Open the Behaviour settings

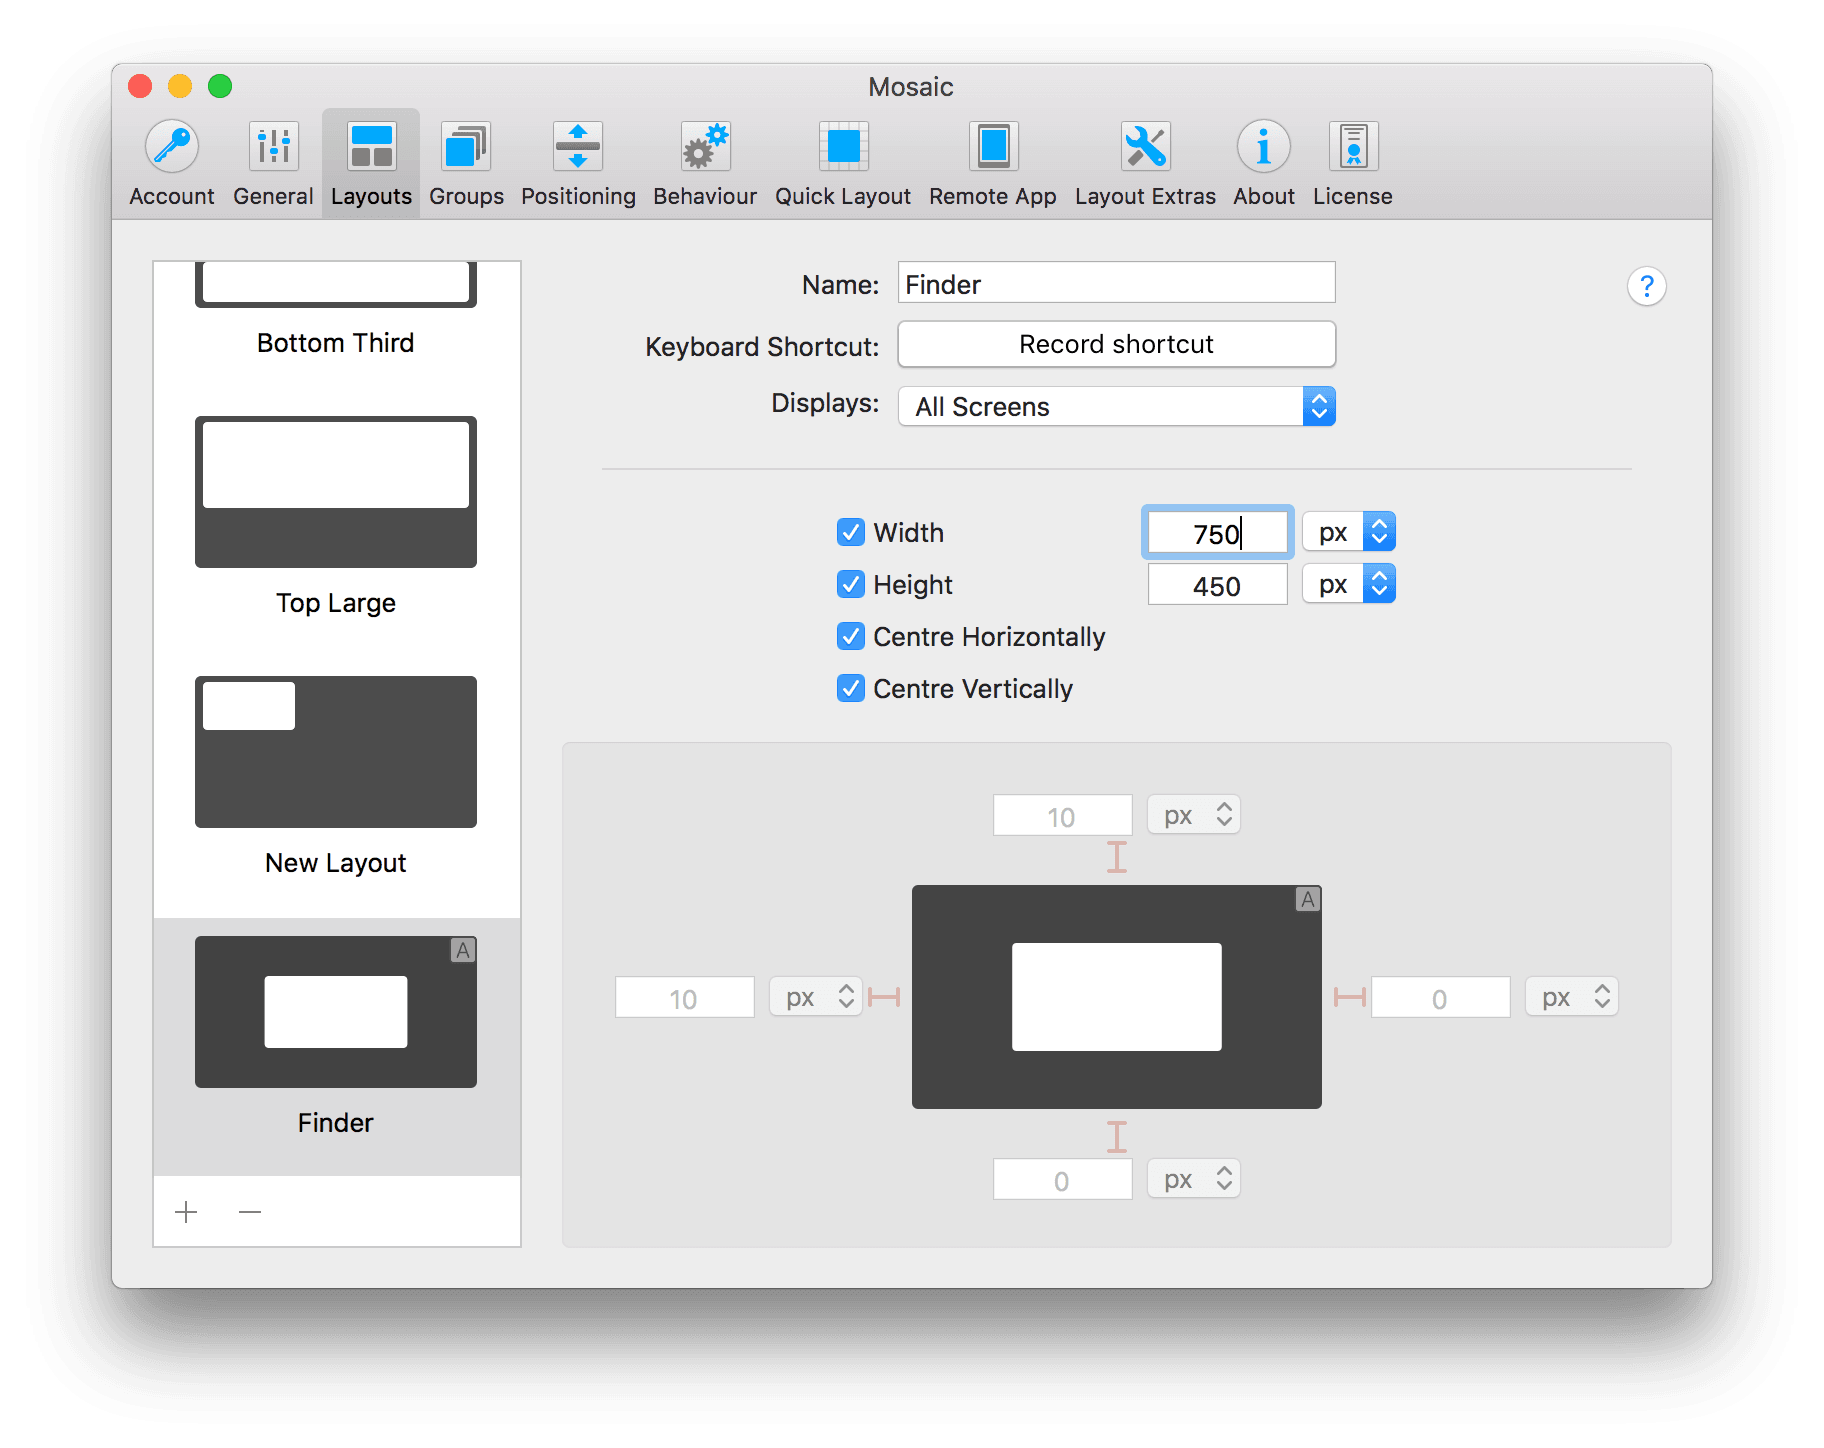[x=704, y=160]
